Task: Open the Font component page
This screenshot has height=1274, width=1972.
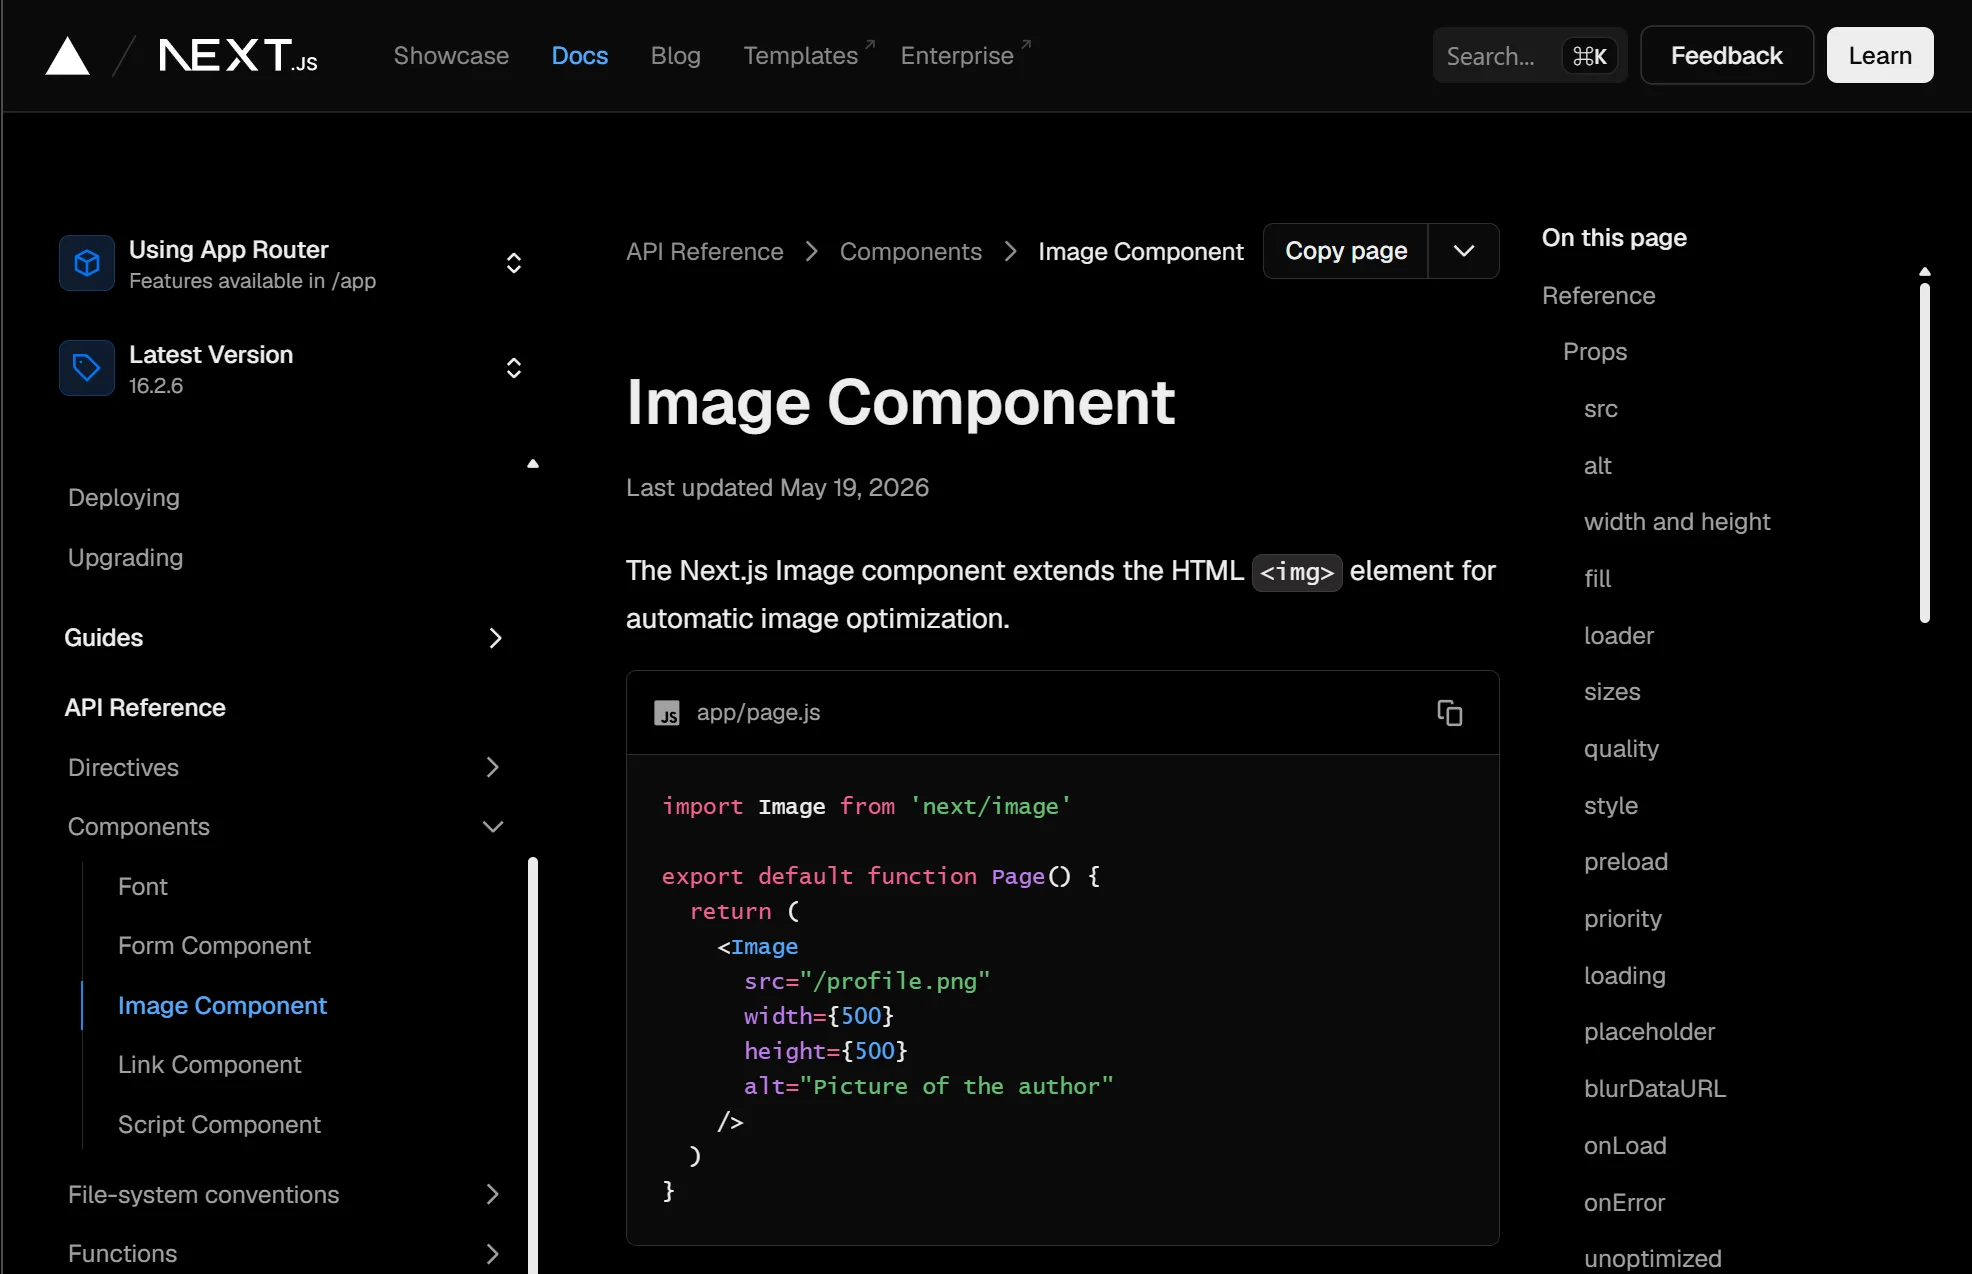Action: (143, 887)
